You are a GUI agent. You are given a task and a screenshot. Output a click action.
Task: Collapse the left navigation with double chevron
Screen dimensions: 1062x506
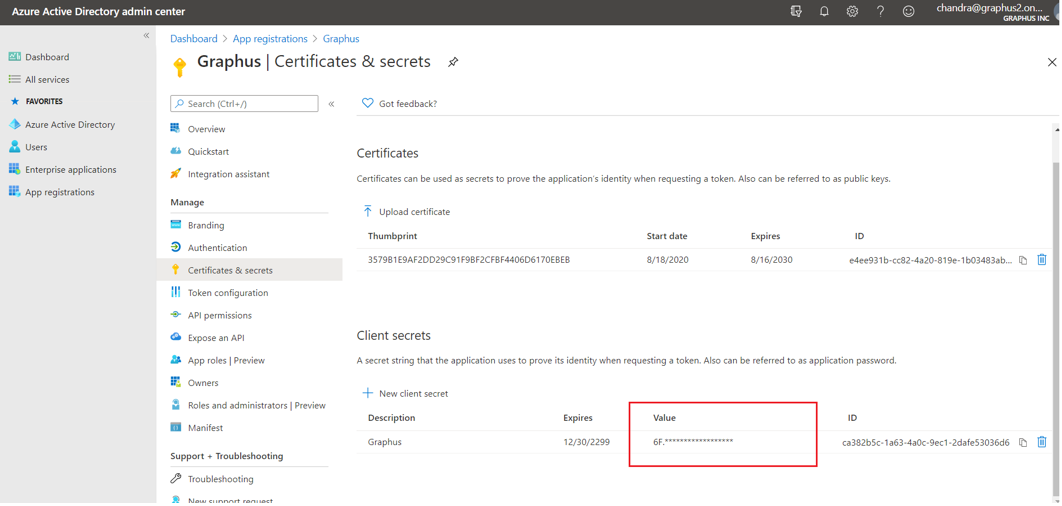tap(146, 35)
